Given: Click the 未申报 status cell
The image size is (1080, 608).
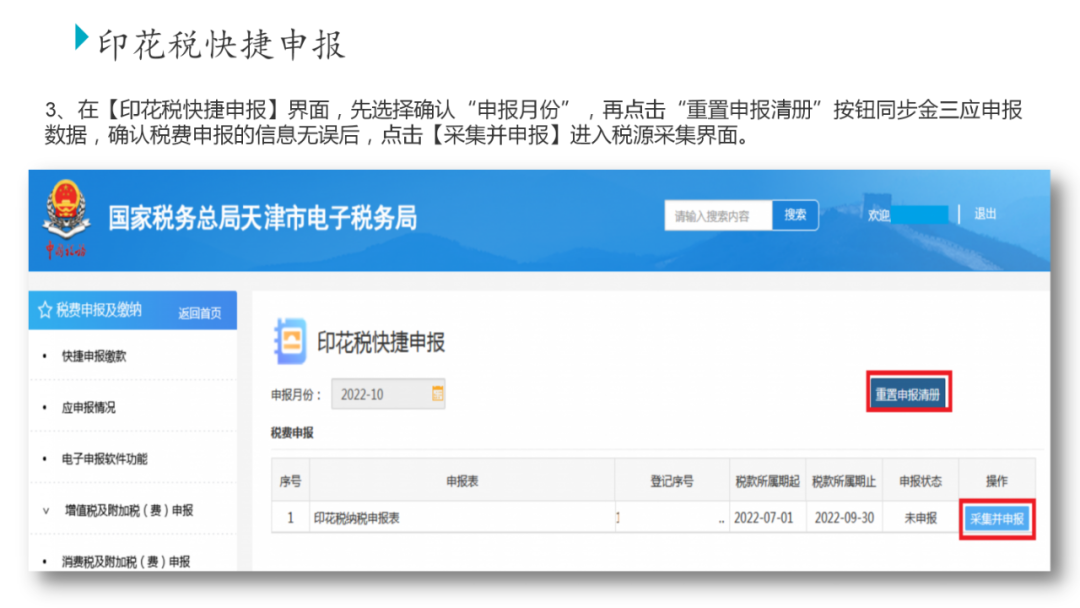Looking at the screenshot, I should click(920, 518).
